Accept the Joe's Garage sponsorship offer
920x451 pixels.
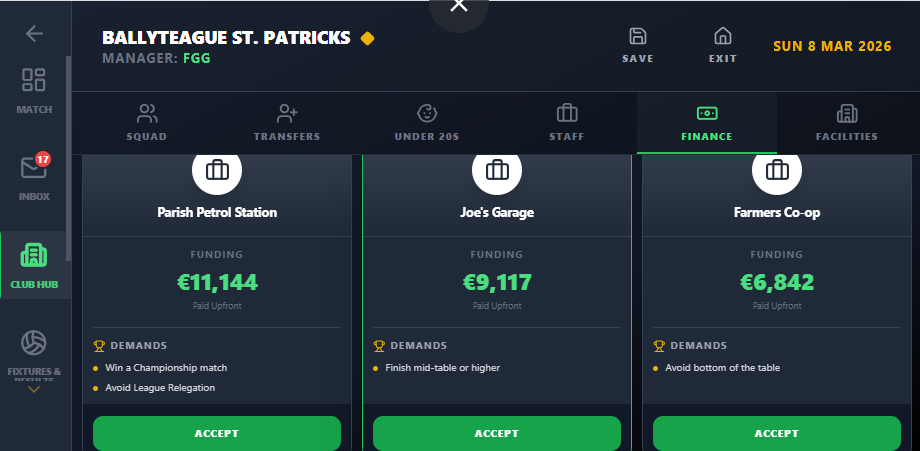click(497, 434)
